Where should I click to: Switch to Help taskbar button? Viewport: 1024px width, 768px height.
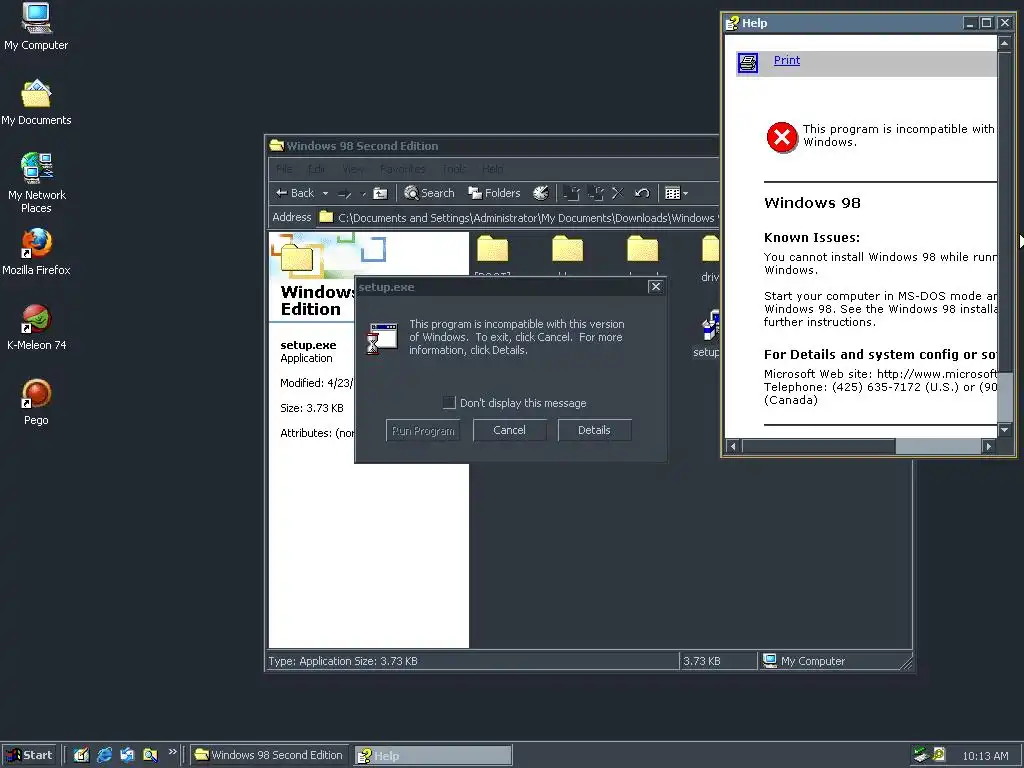click(x=433, y=756)
